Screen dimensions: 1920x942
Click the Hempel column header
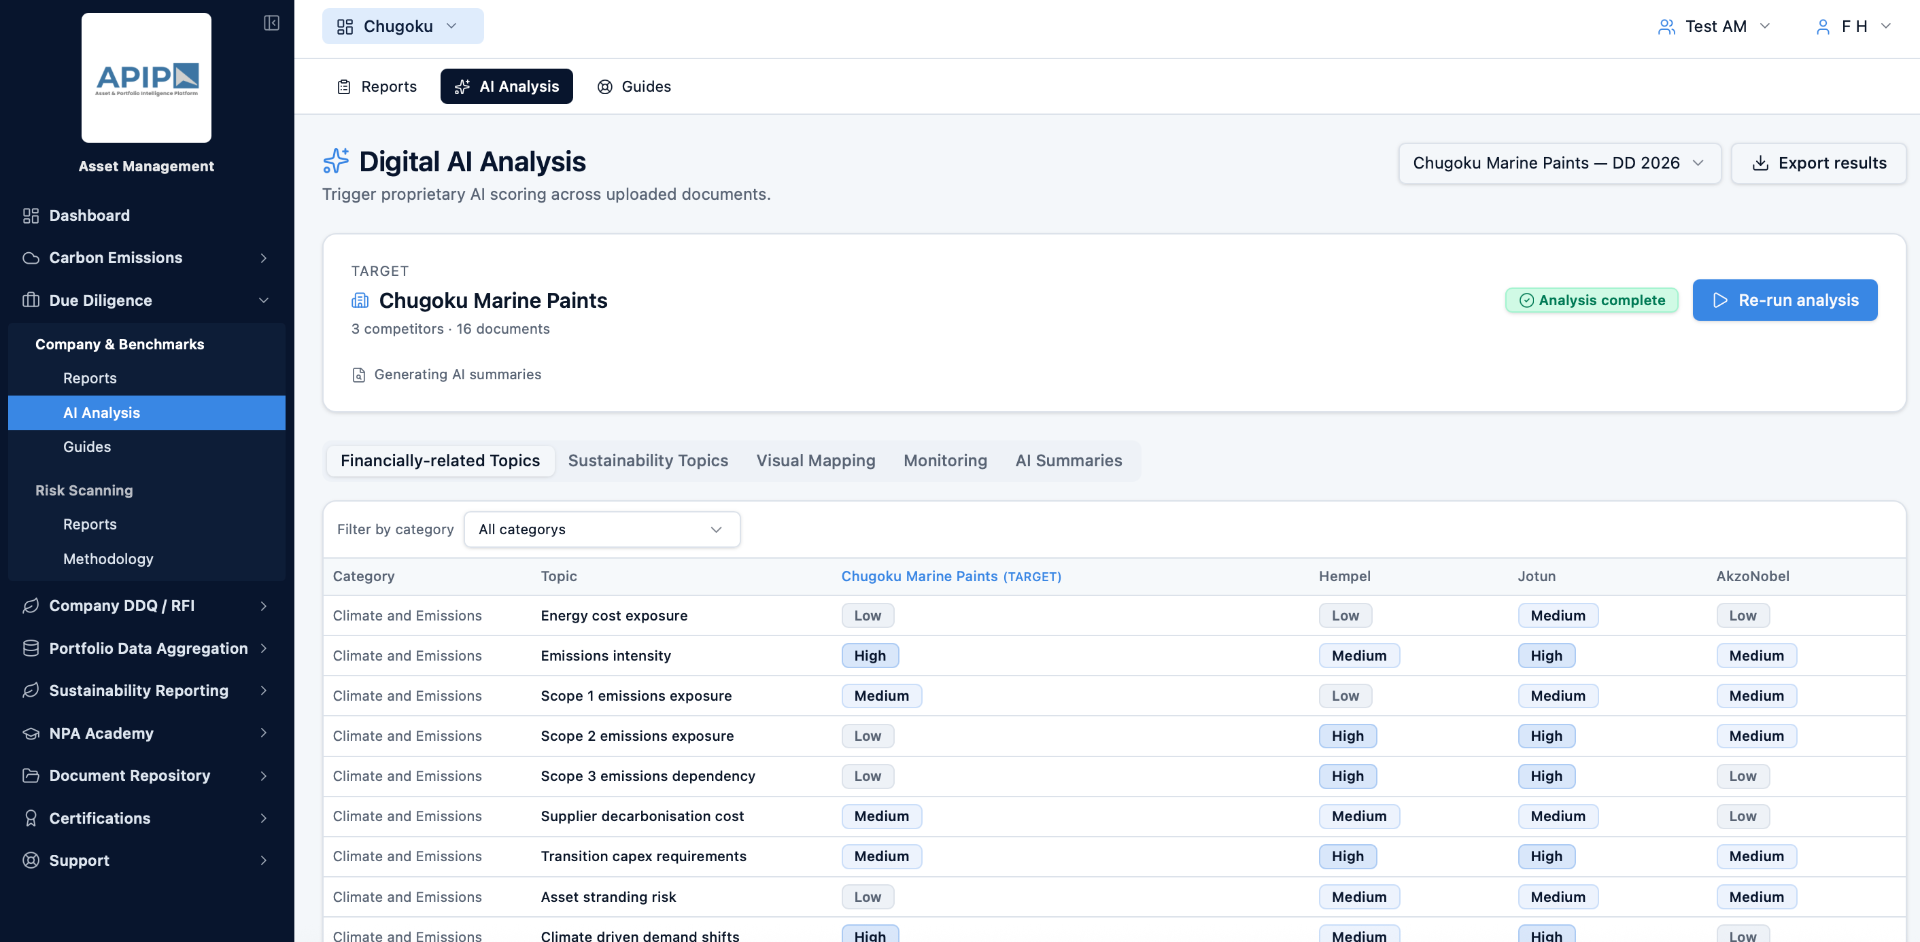click(x=1344, y=577)
